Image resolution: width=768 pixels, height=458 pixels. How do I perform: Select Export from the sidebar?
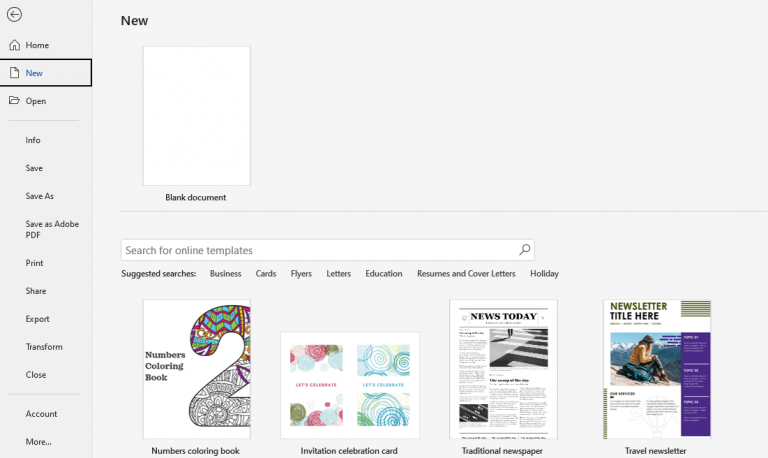coord(37,319)
